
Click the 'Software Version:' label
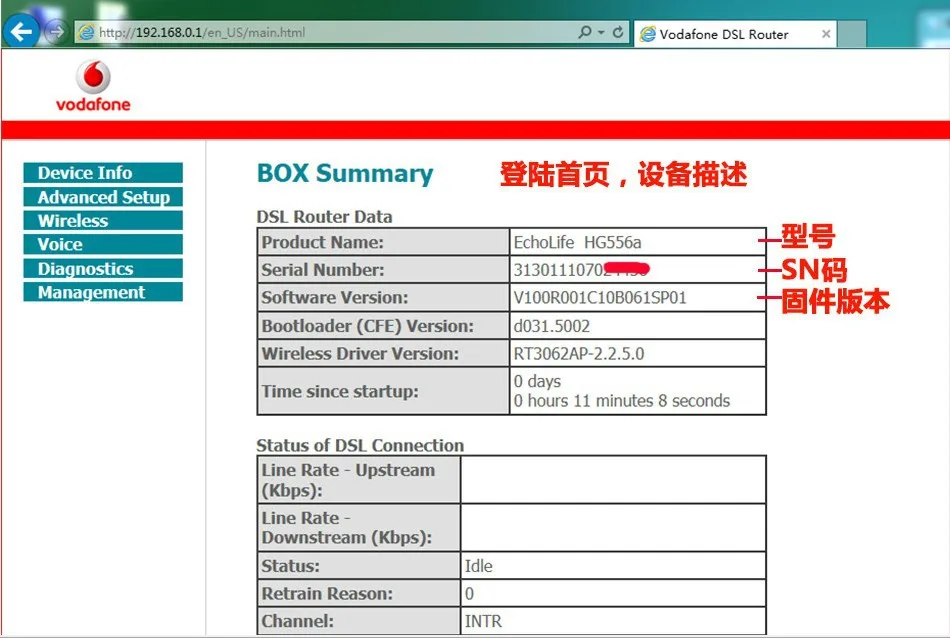(334, 297)
